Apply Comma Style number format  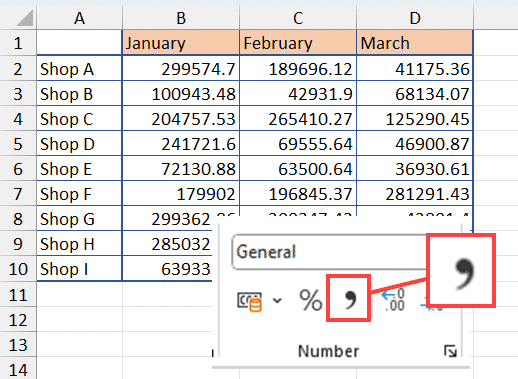(x=348, y=298)
